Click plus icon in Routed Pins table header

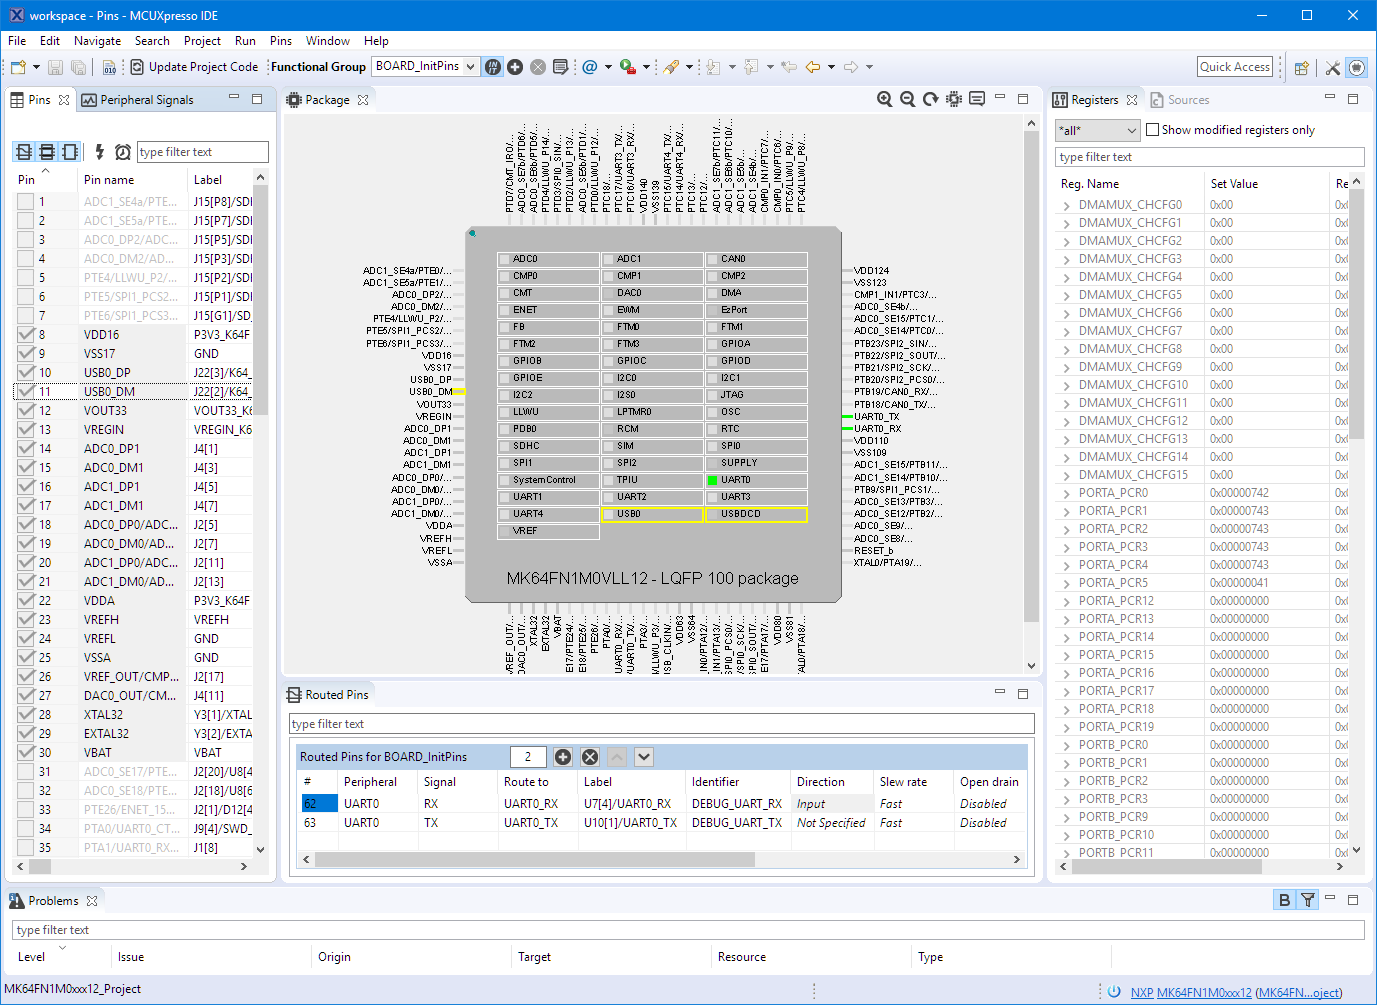(x=563, y=757)
